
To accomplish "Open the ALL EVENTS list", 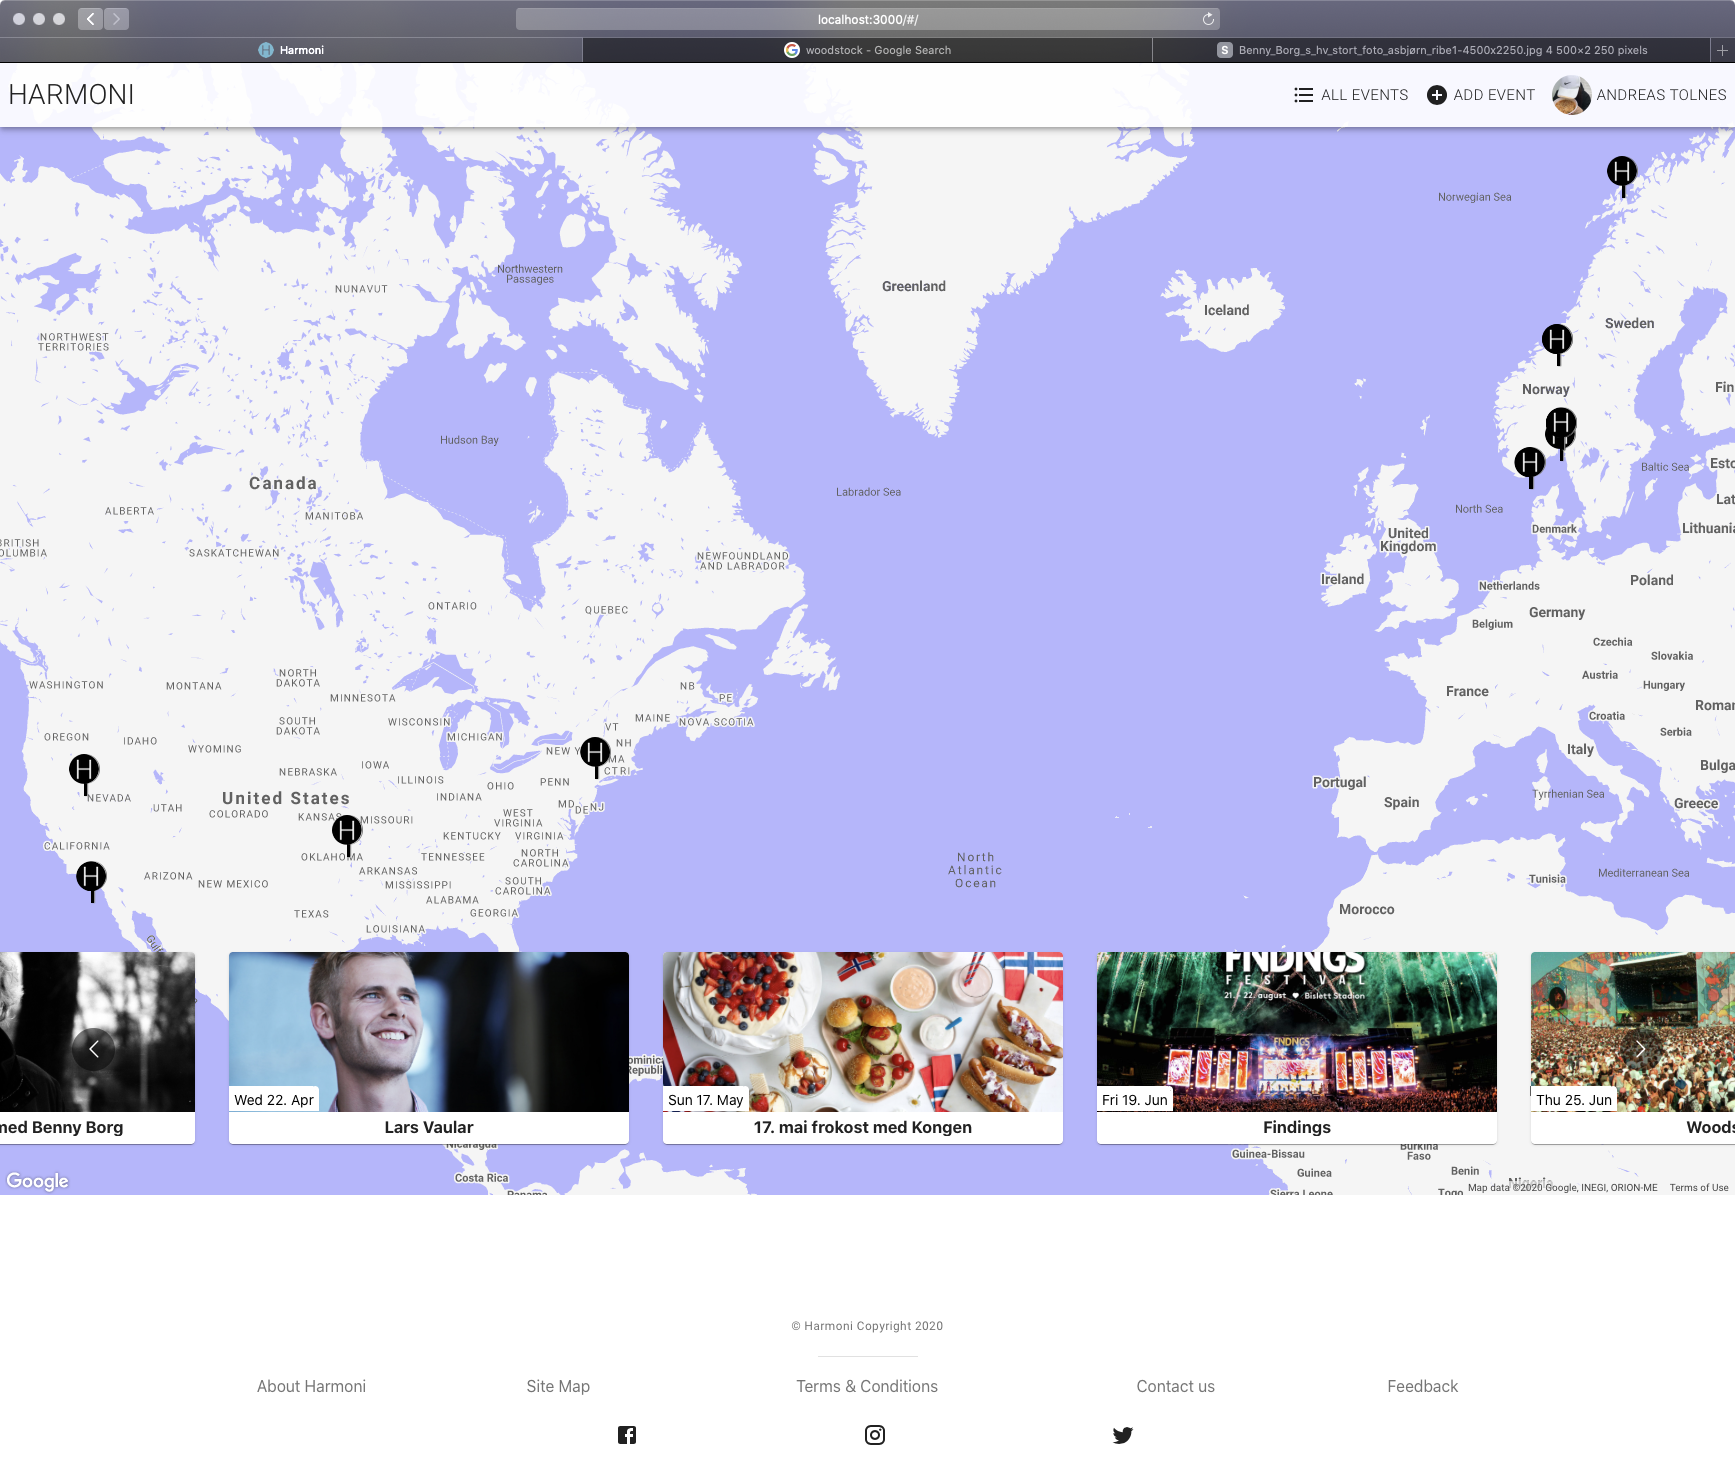I will tap(1351, 95).
